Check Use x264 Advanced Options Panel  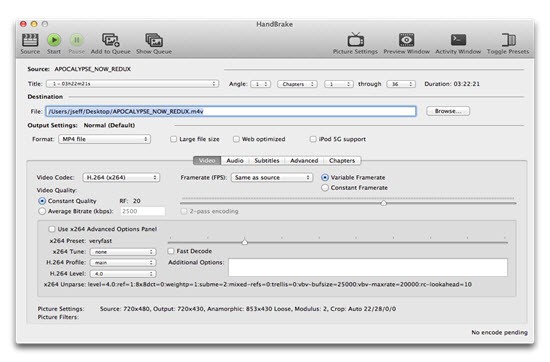coord(52,229)
